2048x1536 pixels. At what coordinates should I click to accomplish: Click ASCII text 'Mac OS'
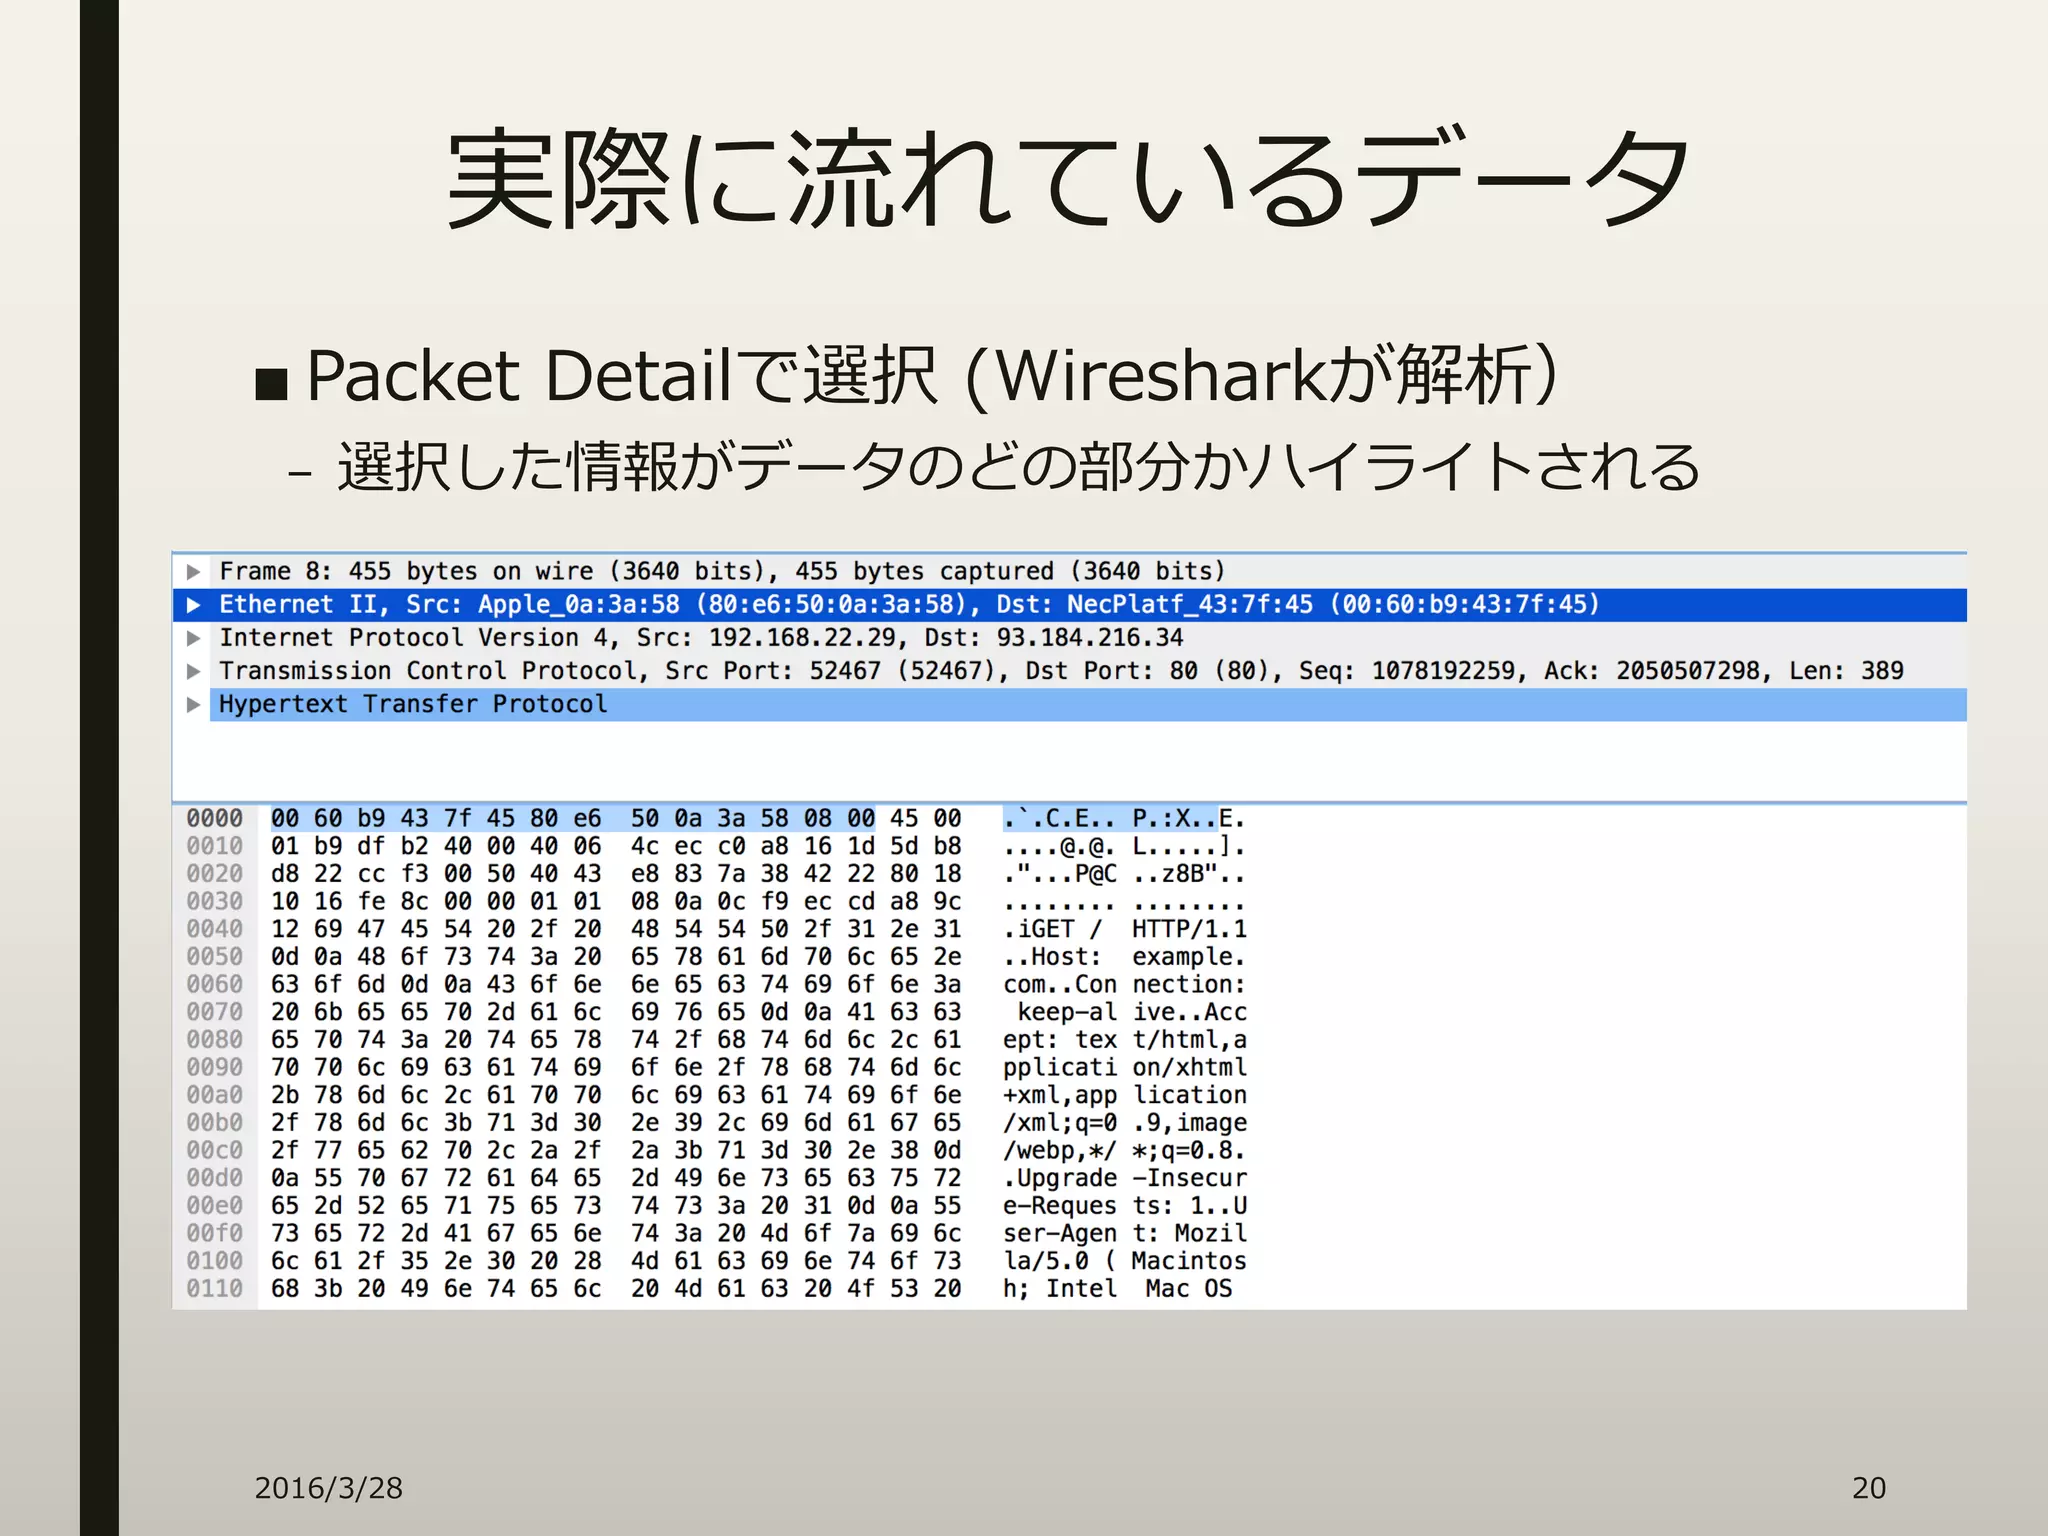click(x=1189, y=1289)
